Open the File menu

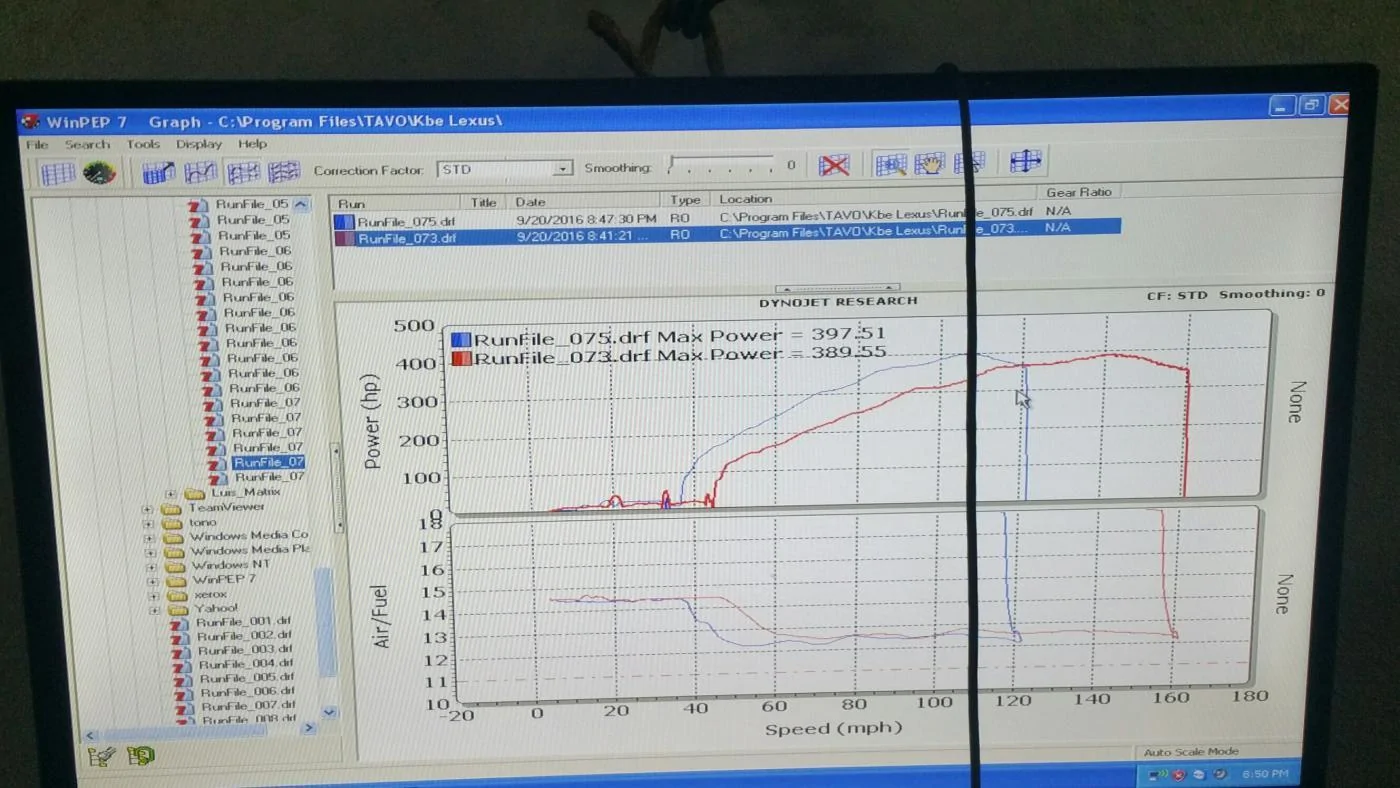[x=37, y=145]
